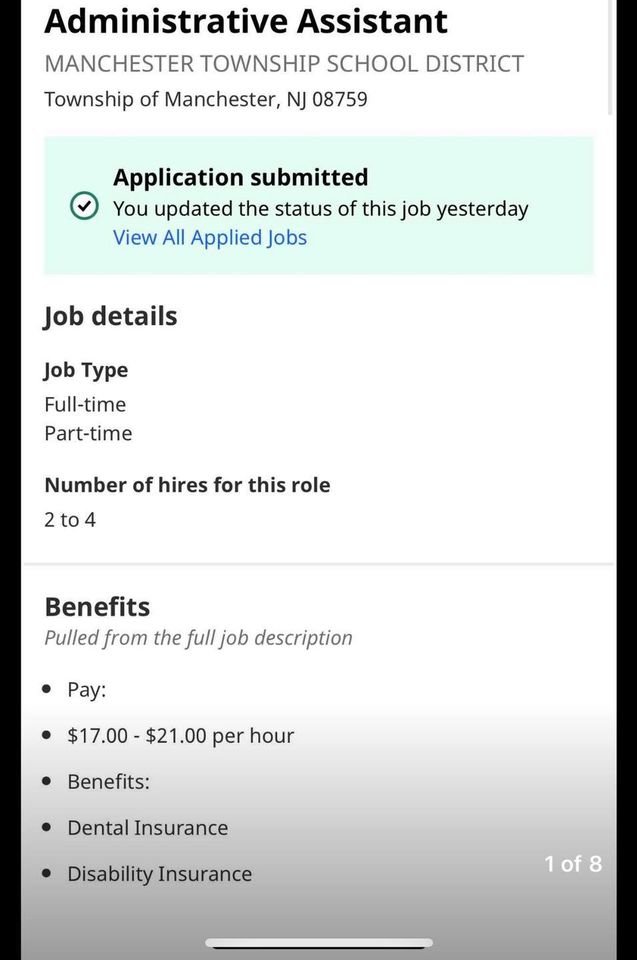Tap the Township of Manchester location text

[205, 100]
